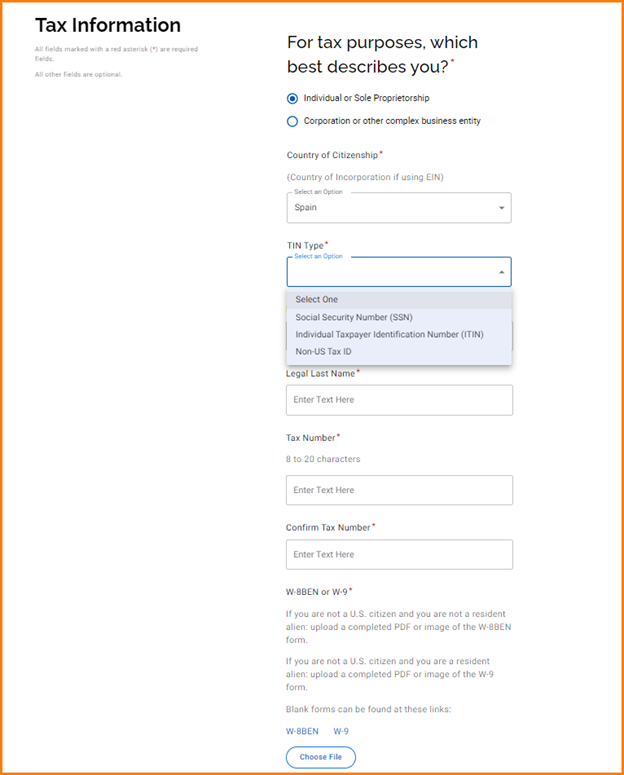Click the Tax Information page heading
624x775 pixels.
pyautogui.click(x=108, y=26)
